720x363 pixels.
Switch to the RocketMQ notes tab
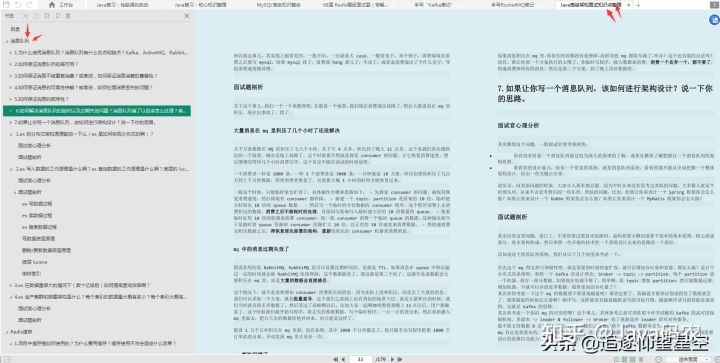point(511,5)
